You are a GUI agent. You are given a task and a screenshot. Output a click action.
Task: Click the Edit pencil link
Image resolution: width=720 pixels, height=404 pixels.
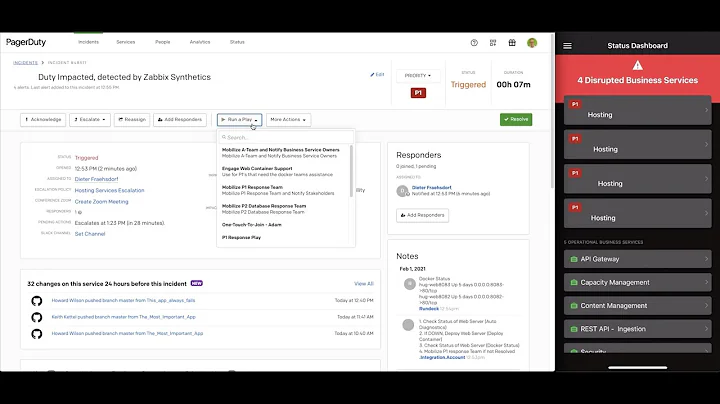377,74
